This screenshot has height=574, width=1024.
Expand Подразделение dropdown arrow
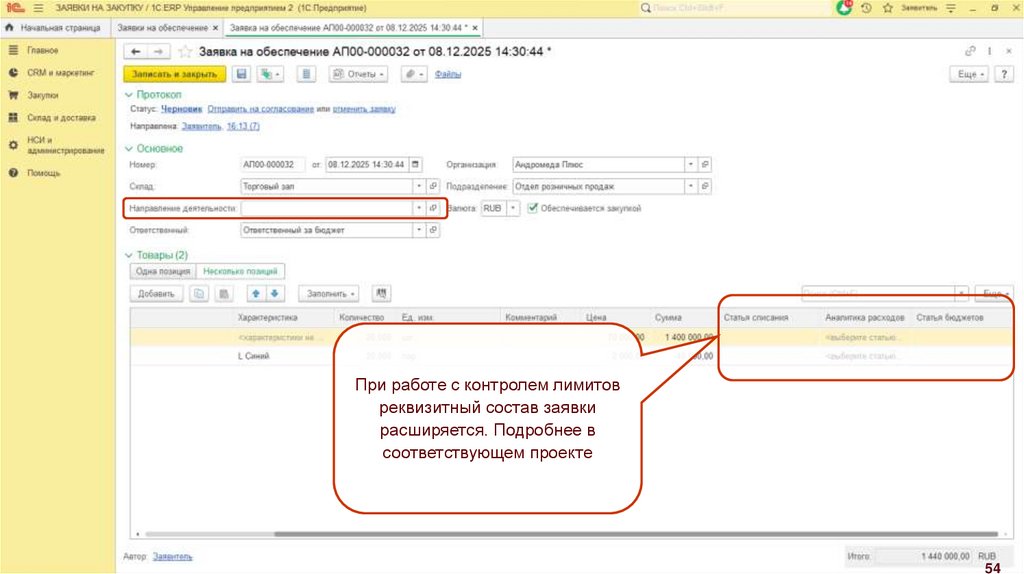point(690,186)
